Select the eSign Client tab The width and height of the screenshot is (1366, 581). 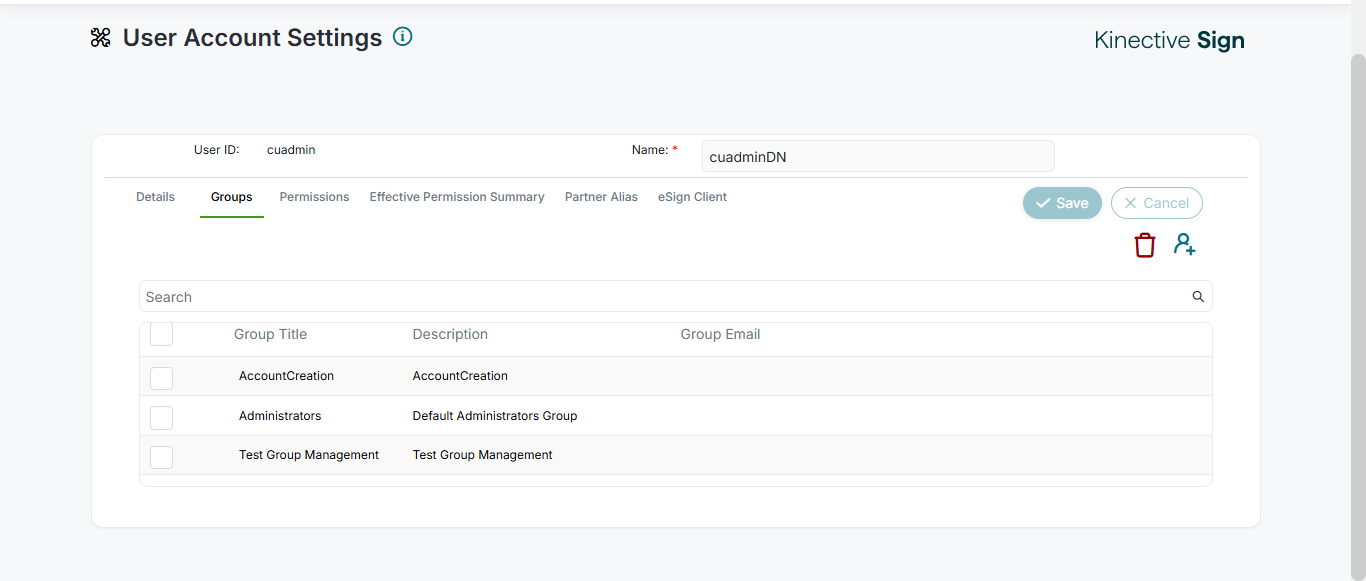(x=692, y=197)
